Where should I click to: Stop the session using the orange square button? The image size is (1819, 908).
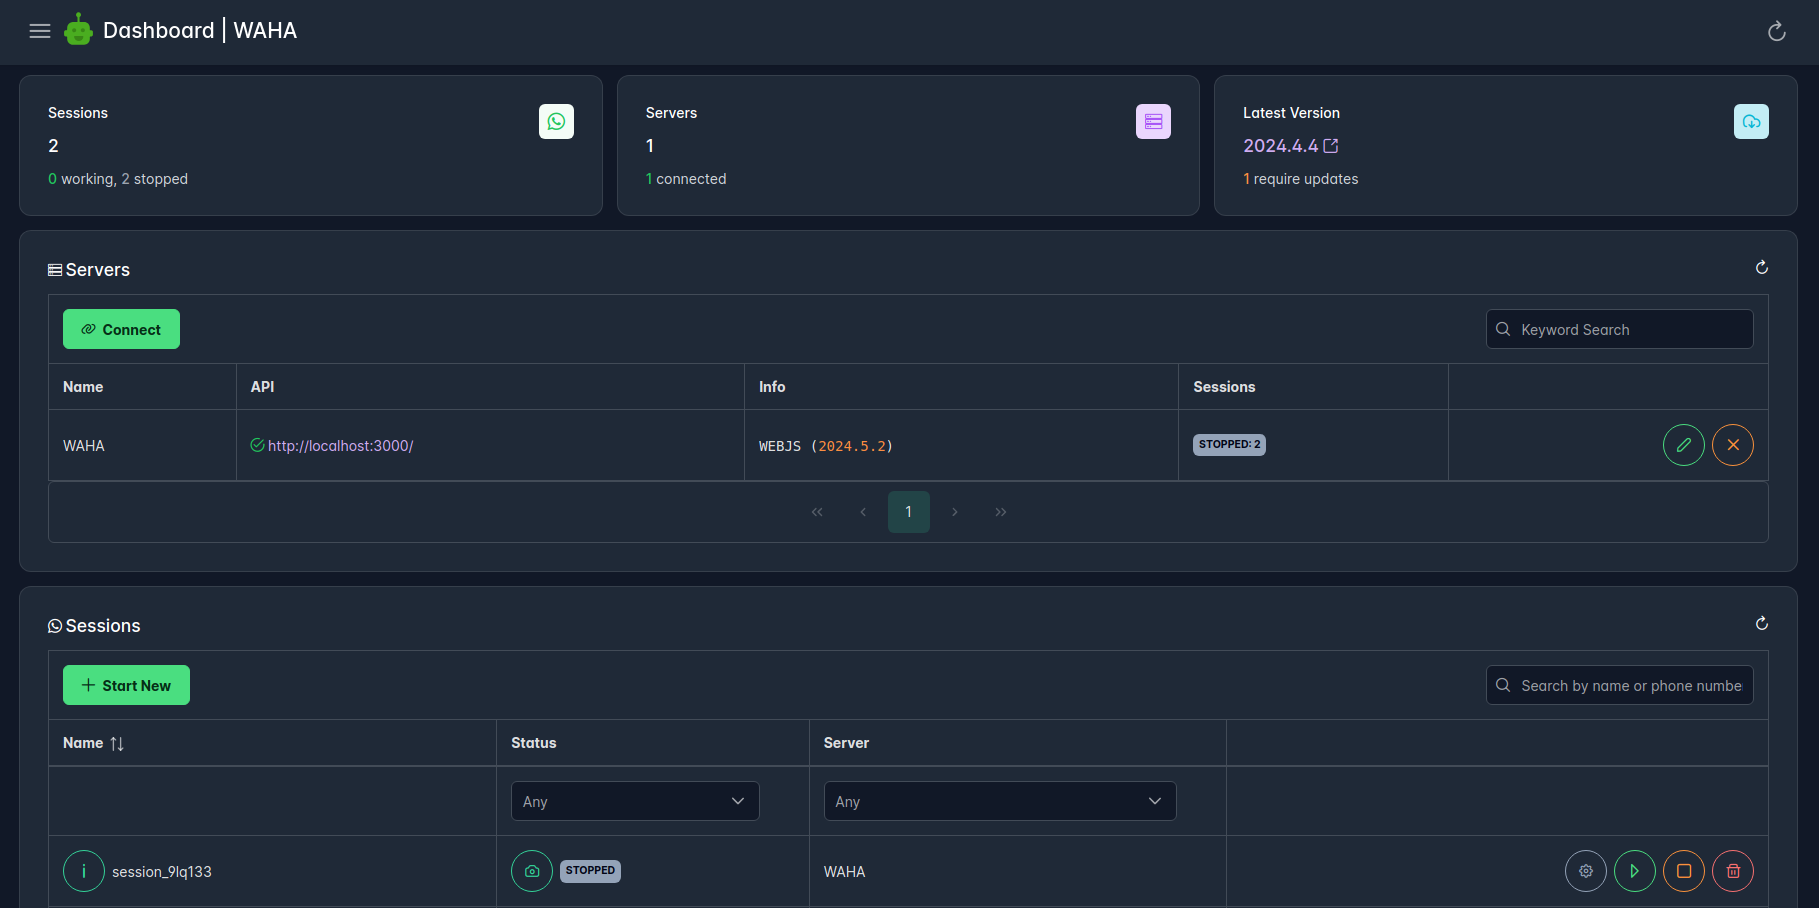pos(1684,871)
